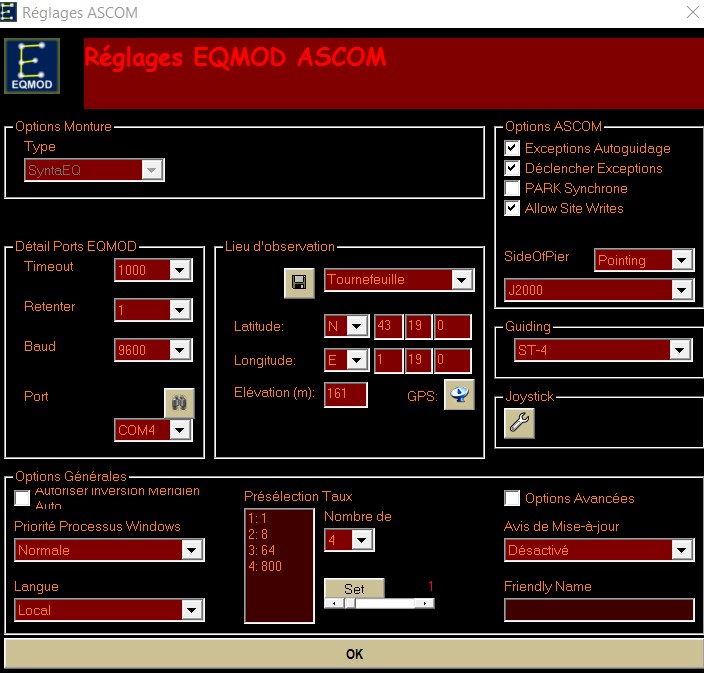Click the rate slider left arrow
Screen dimensions: 704x673
click(x=334, y=603)
